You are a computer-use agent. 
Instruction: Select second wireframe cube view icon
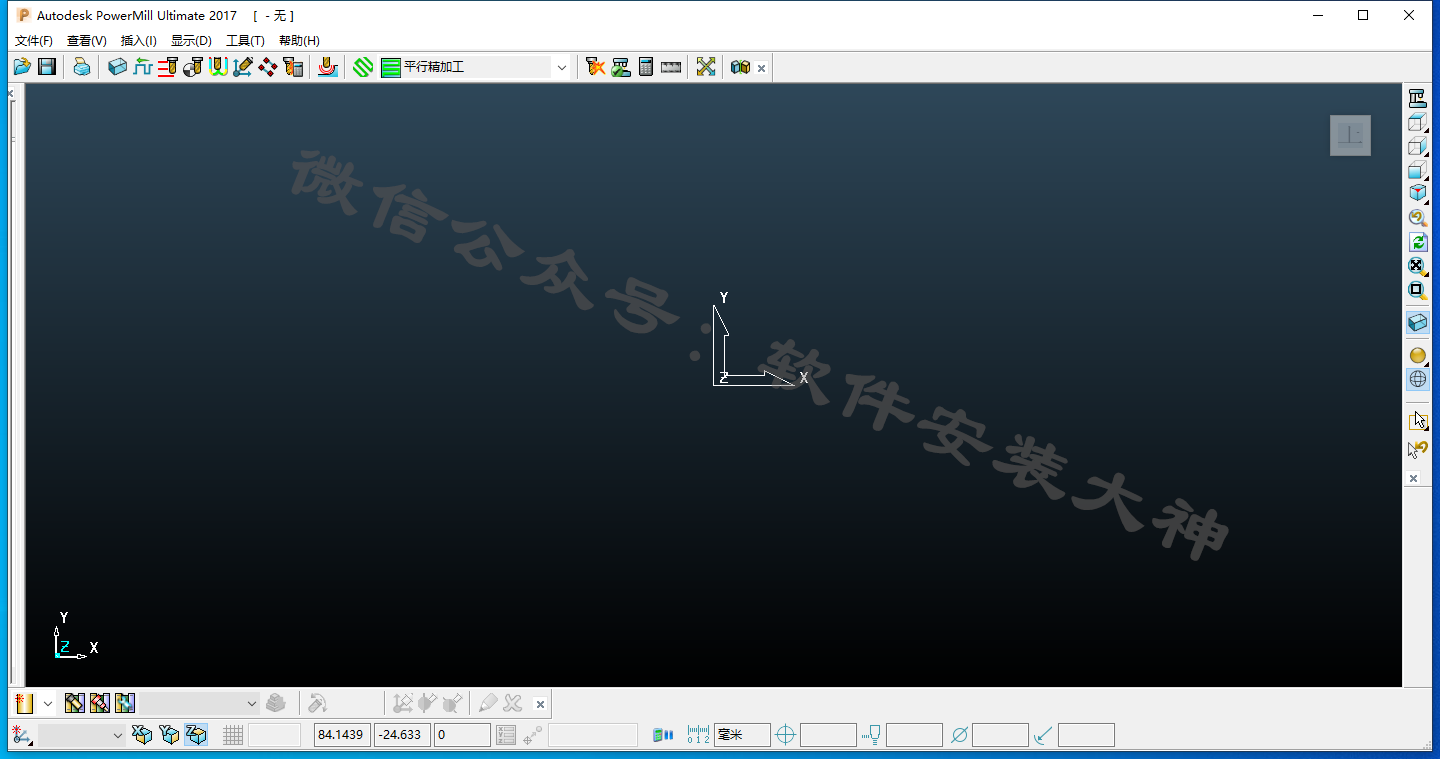pos(1417,147)
